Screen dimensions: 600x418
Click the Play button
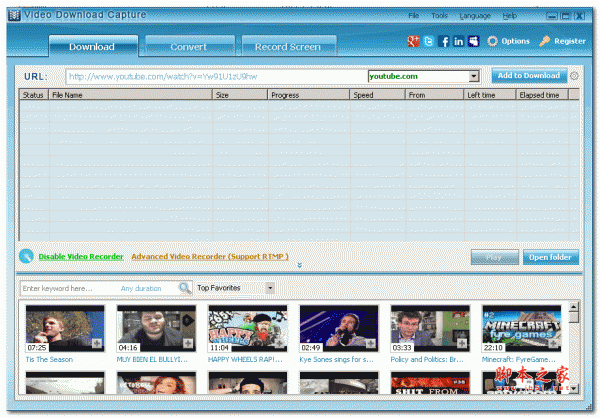pos(494,257)
